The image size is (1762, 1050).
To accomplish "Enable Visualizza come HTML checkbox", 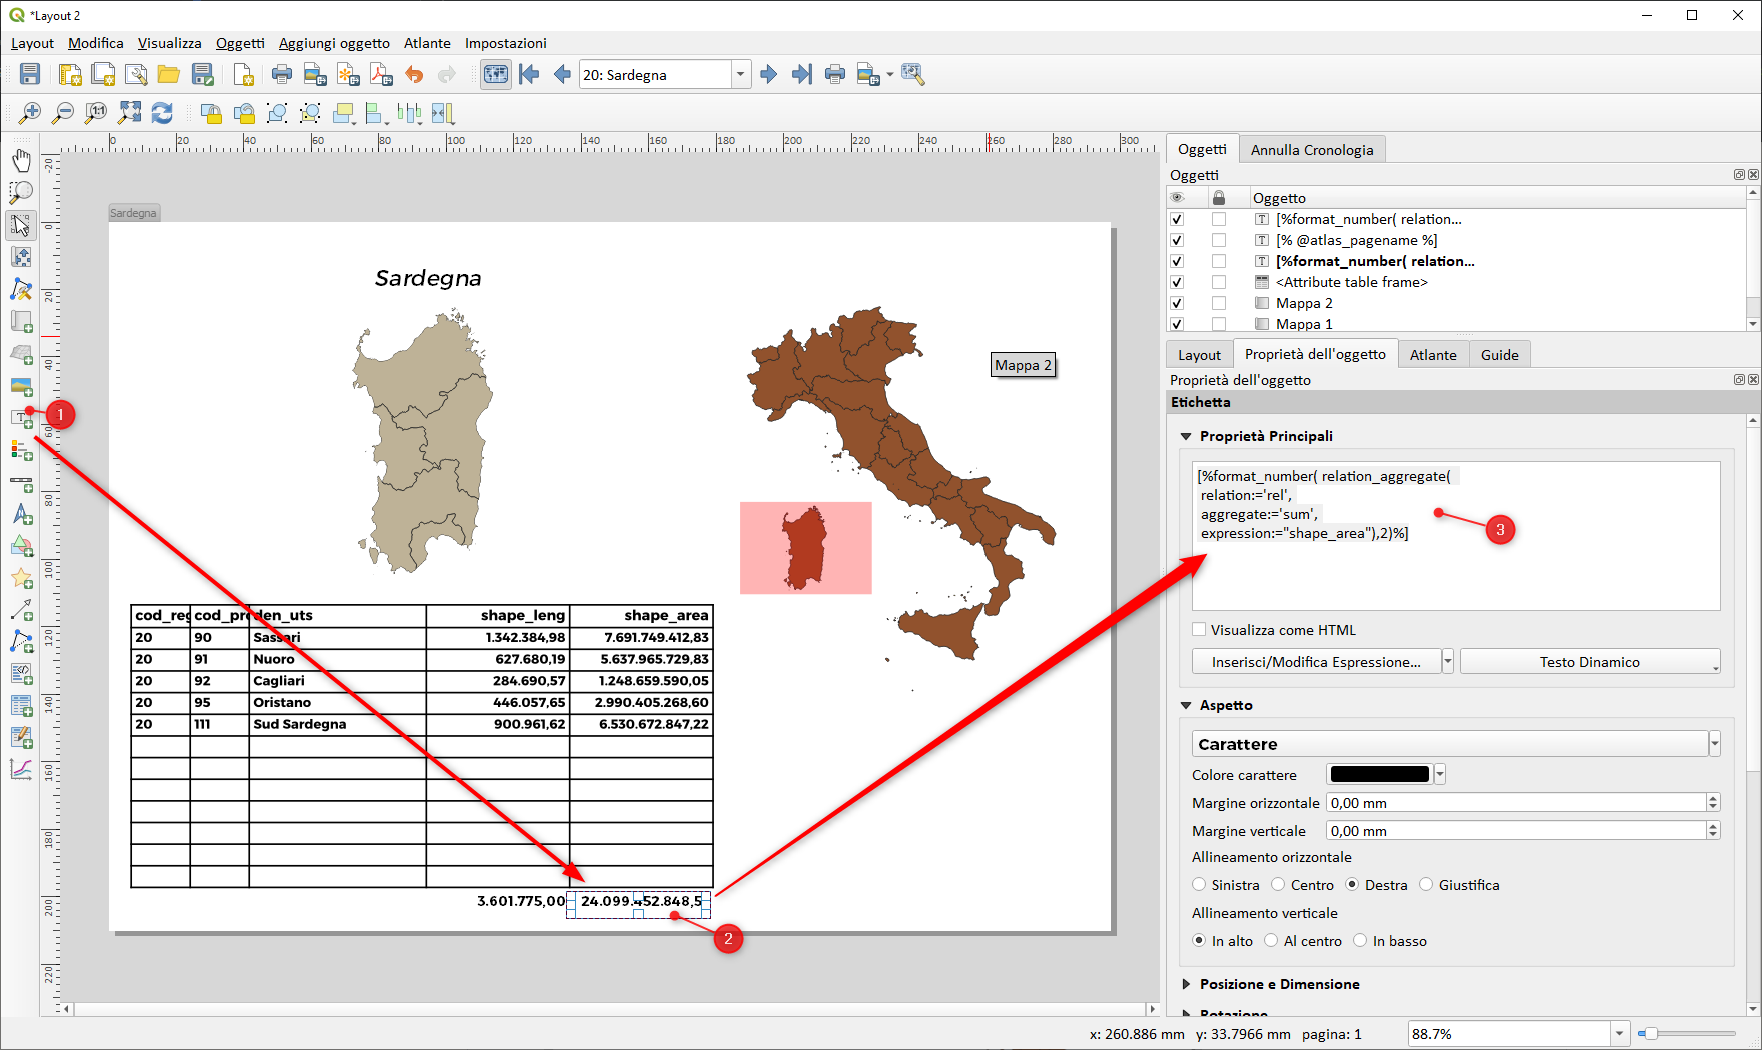I will coord(1199,630).
